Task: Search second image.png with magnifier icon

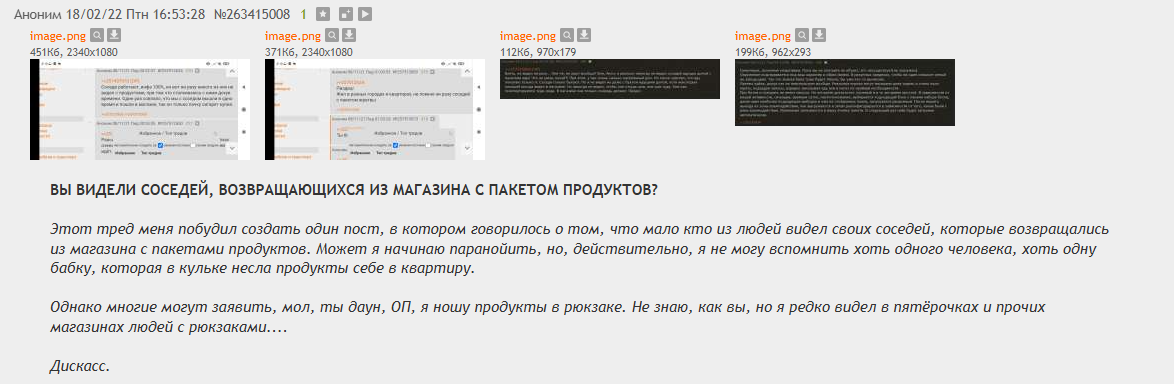Action: click(332, 35)
